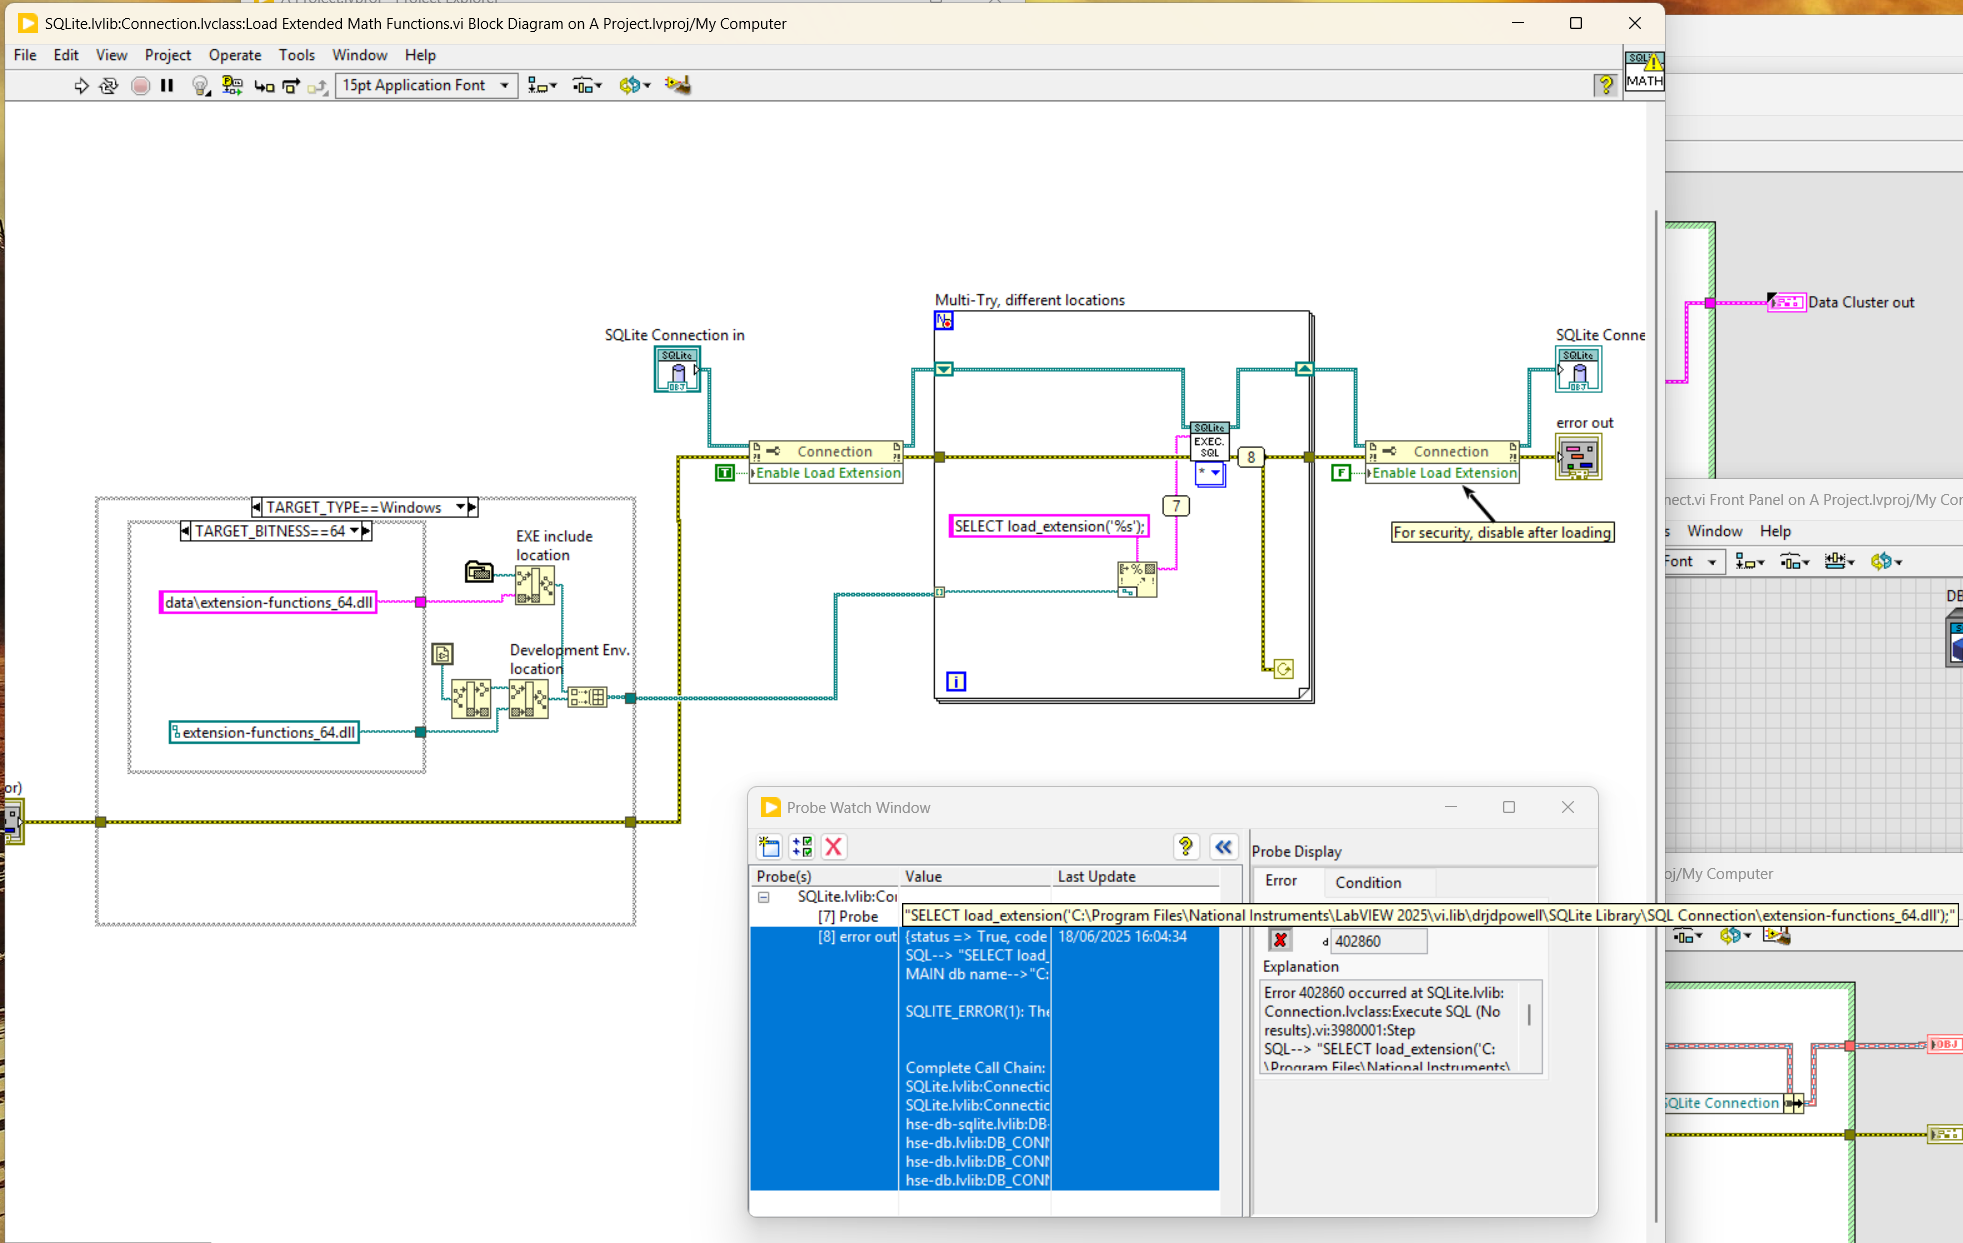Toggle Retain Wire Values button
Image resolution: width=1963 pixels, height=1243 pixels.
tap(232, 86)
